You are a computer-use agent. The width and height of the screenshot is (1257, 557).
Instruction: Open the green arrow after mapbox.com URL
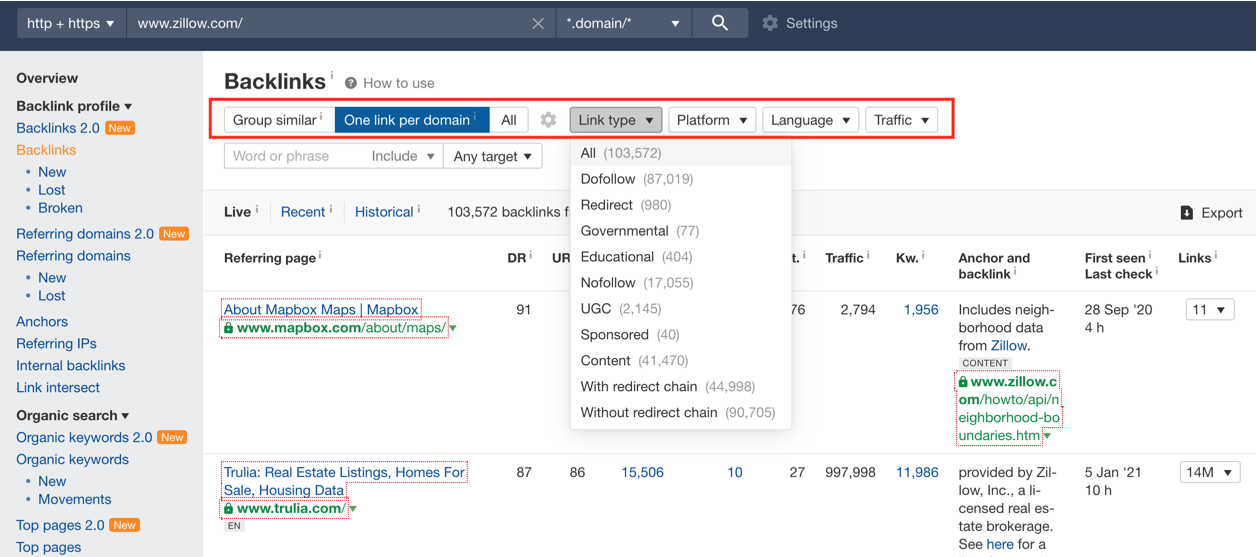453,329
